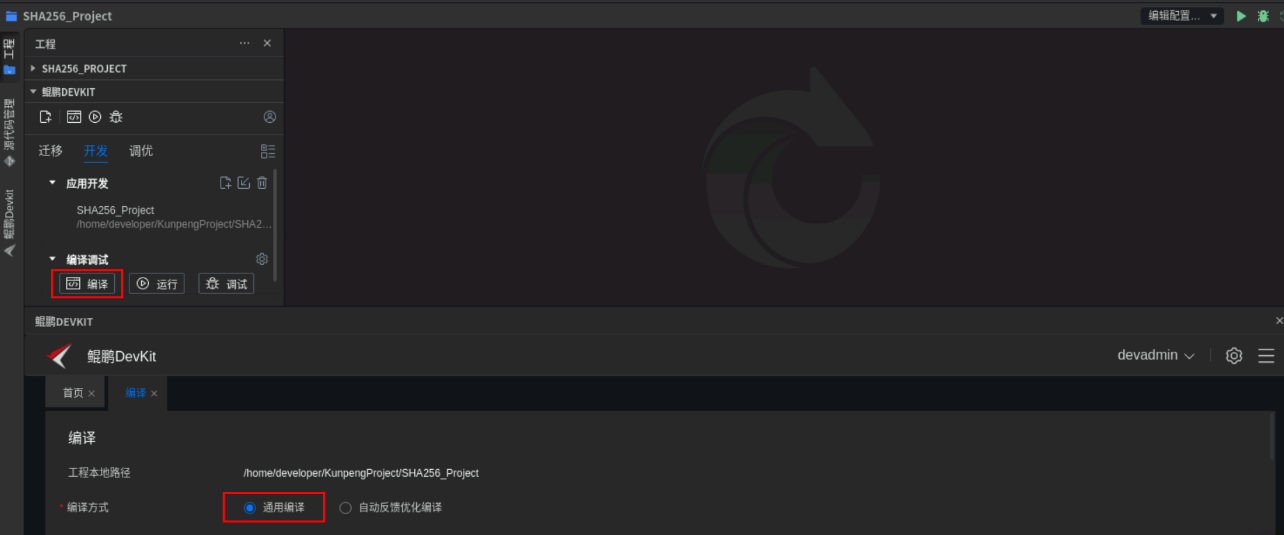The height and width of the screenshot is (535, 1284).
Task: Open the 鲲鹏DevKit header settings gear
Action: pyautogui.click(x=1234, y=356)
